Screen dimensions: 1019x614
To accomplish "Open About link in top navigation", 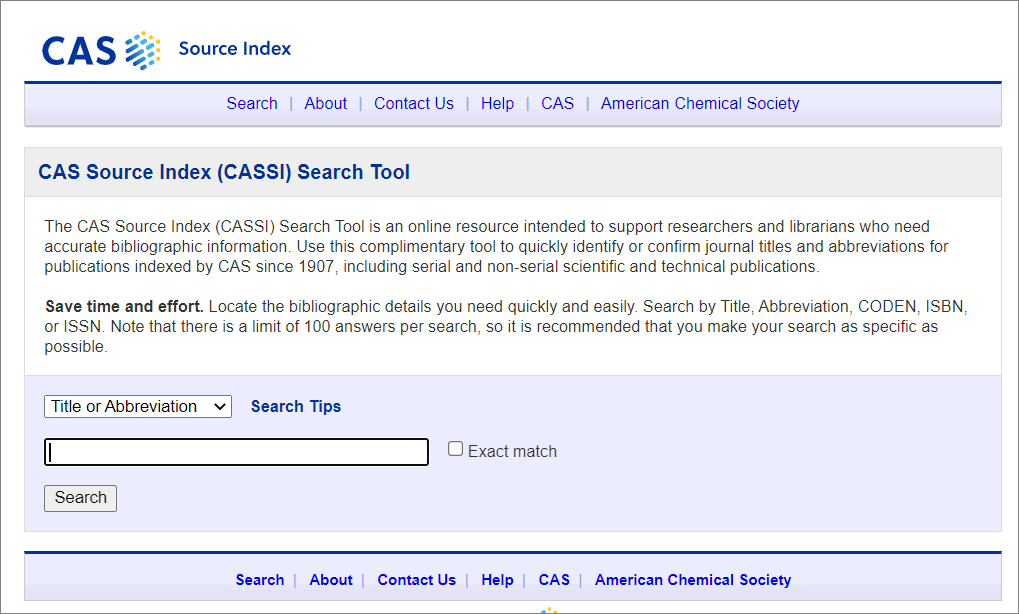I will coord(326,103).
